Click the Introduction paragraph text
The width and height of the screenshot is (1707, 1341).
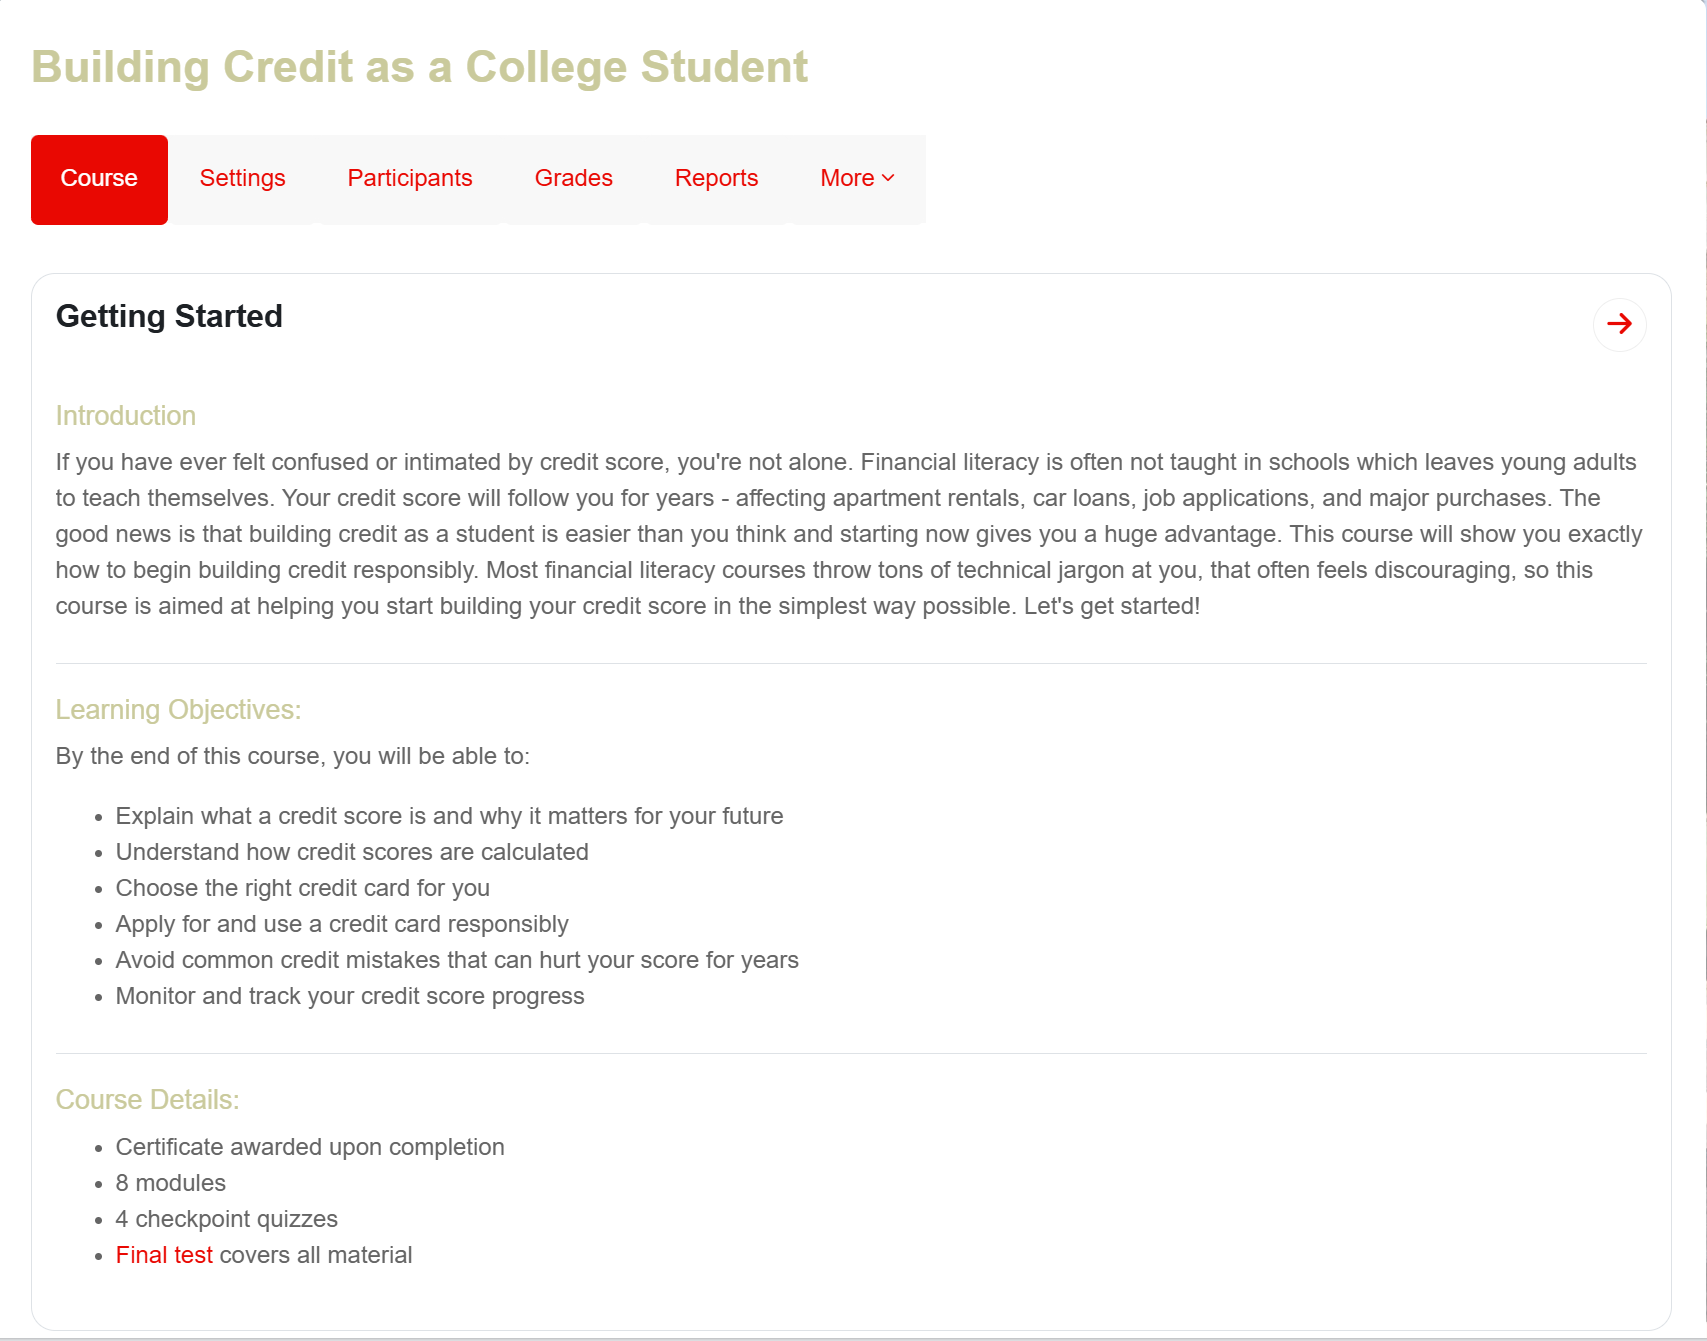tap(850, 534)
